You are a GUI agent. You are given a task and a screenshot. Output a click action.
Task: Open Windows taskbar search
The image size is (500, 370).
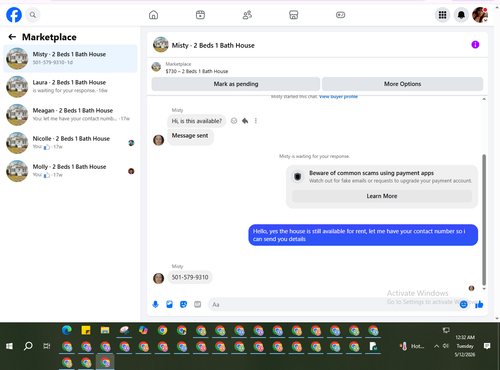point(28,346)
